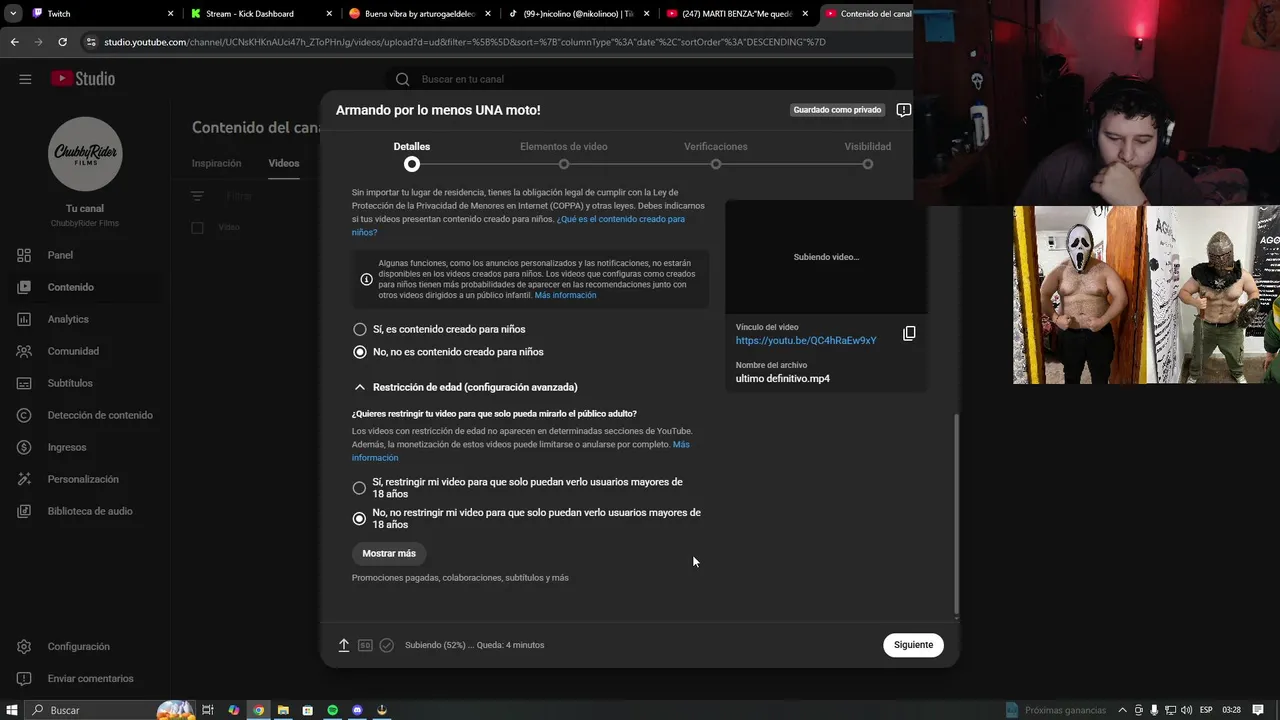This screenshot has height=720, width=1280.
Task: Open Windows Start menu
Action: point(12,710)
